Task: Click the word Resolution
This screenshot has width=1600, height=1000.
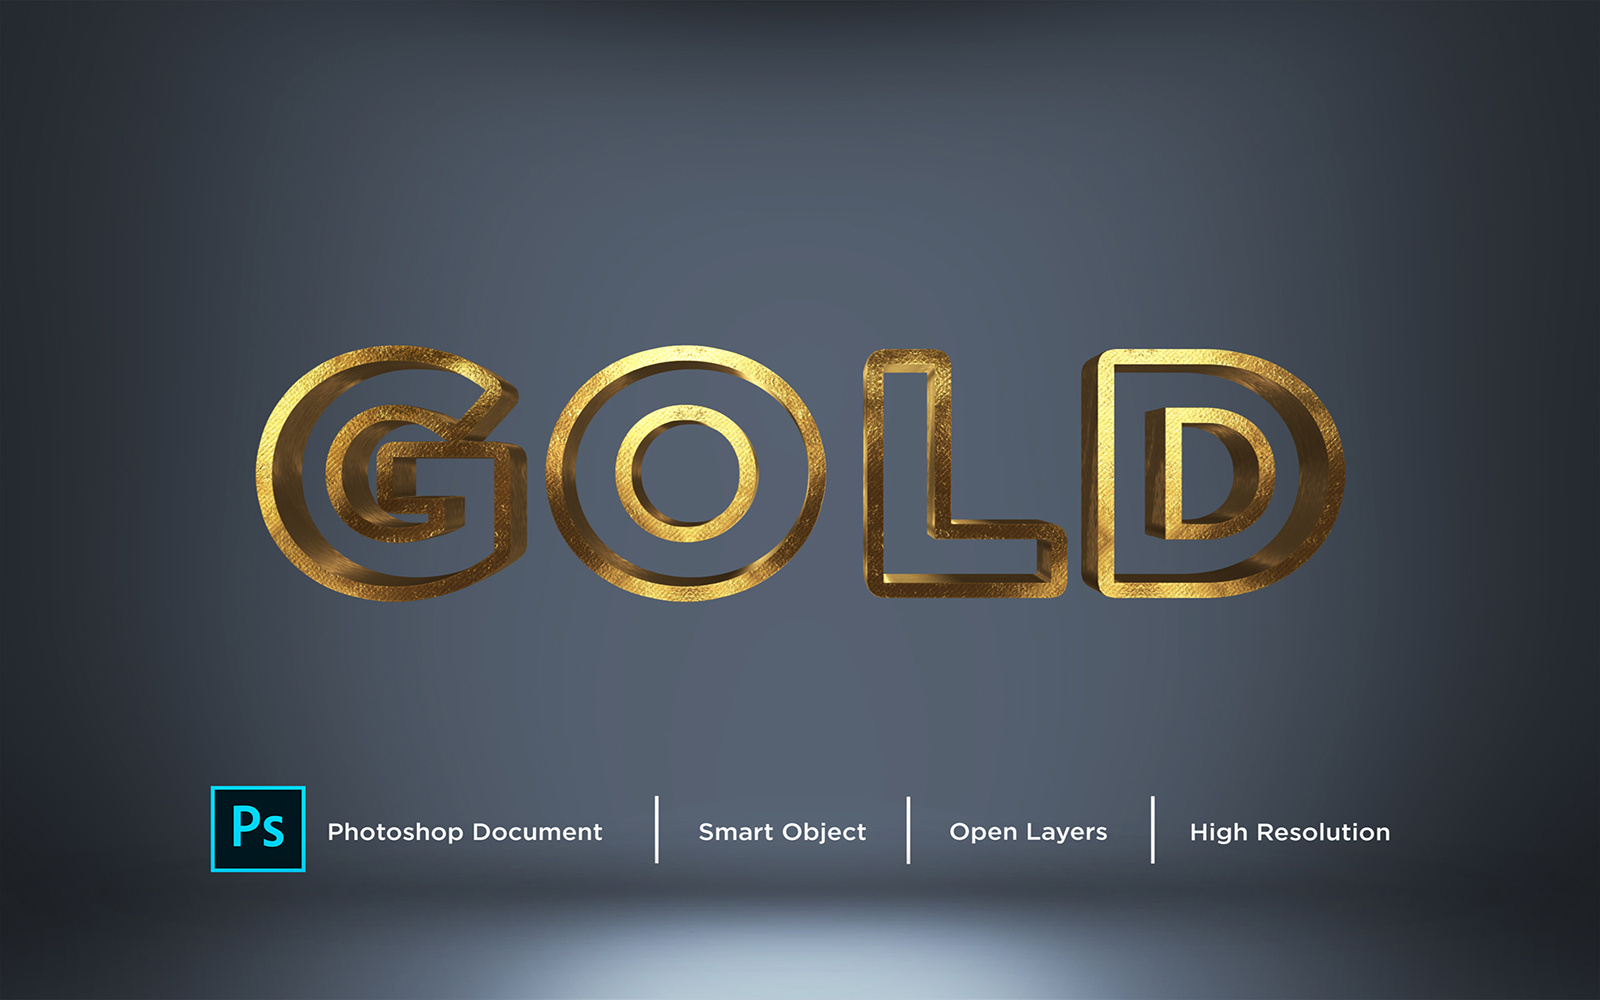Action: [1323, 832]
